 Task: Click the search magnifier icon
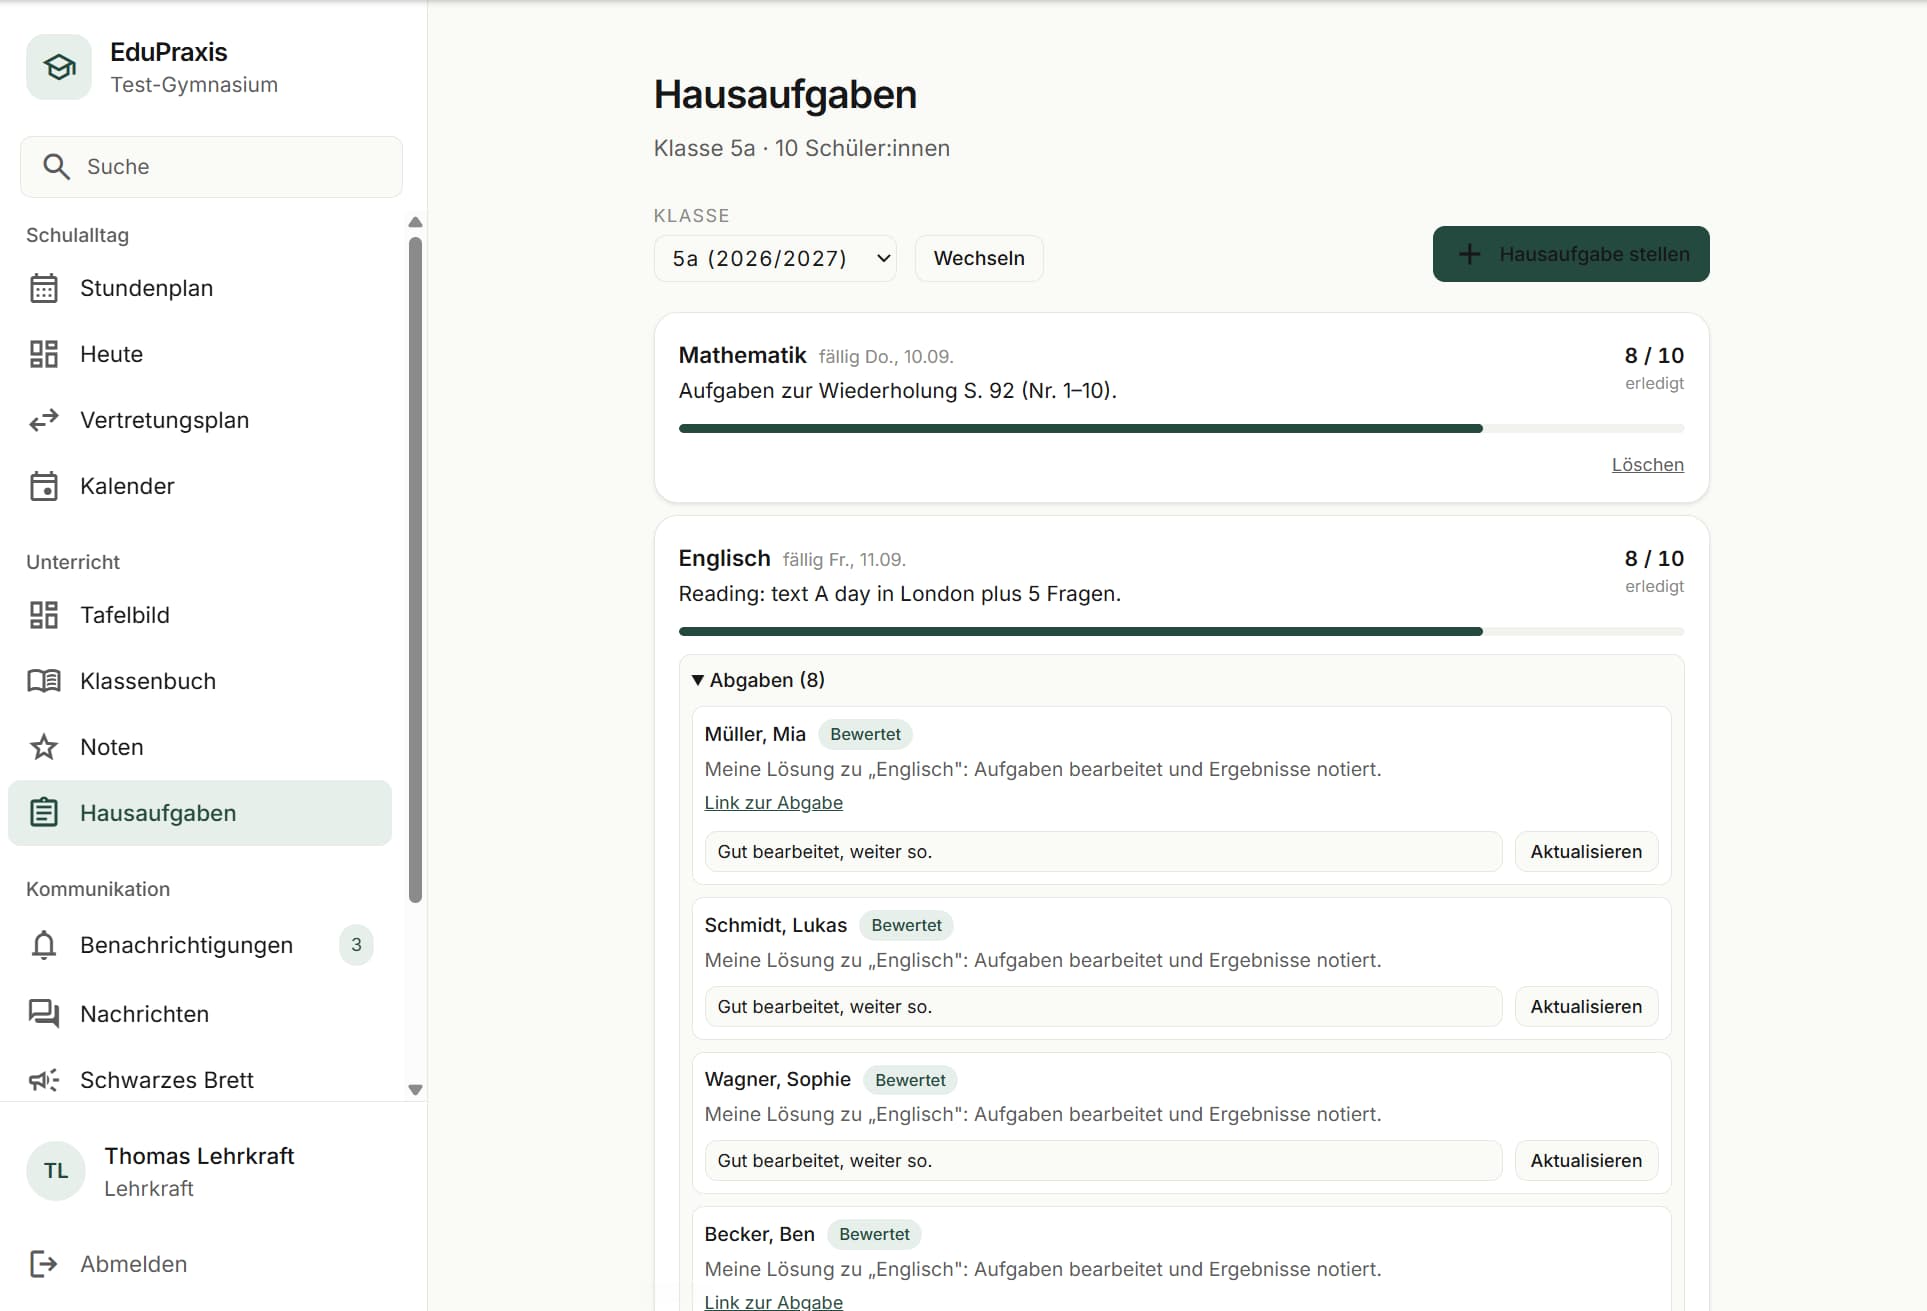pyautogui.click(x=57, y=167)
